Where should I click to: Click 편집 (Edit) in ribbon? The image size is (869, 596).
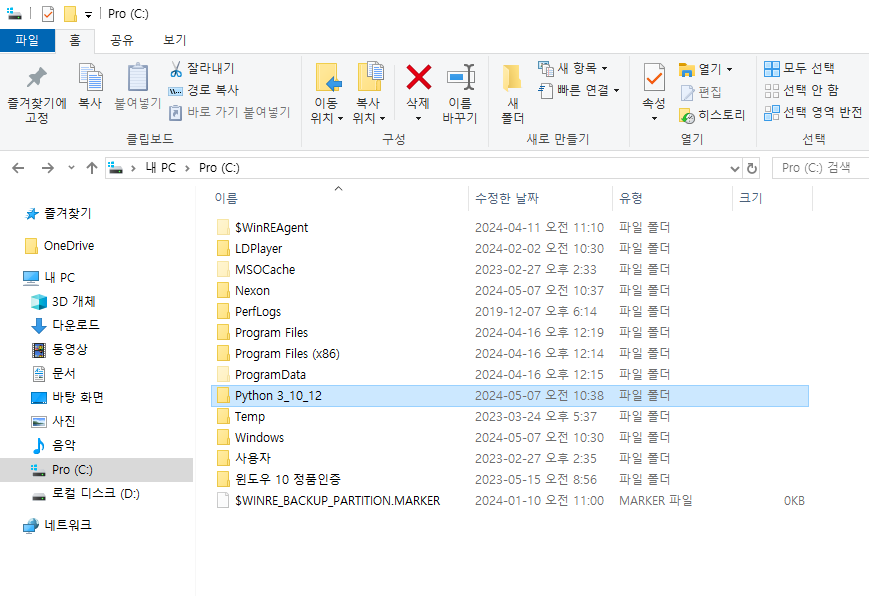coord(701,92)
